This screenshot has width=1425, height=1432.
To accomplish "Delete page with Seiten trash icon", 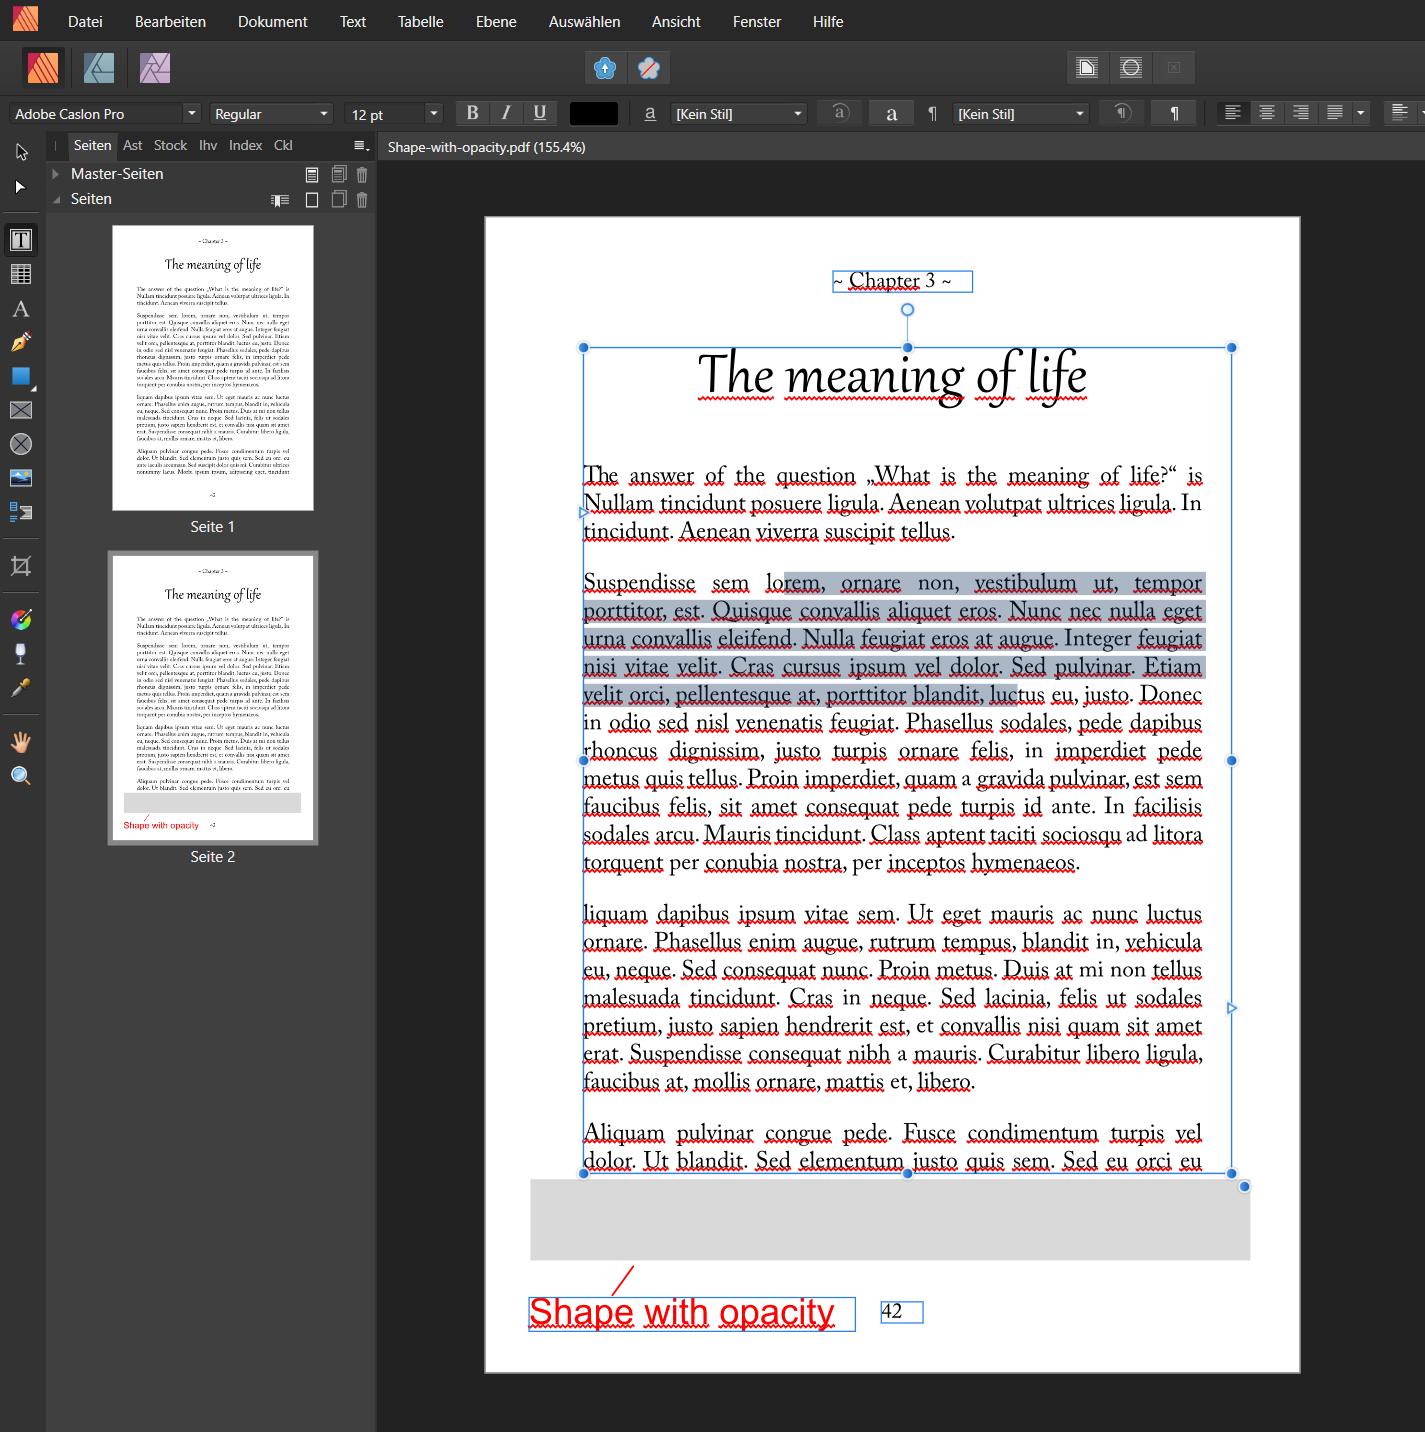I will point(362,200).
